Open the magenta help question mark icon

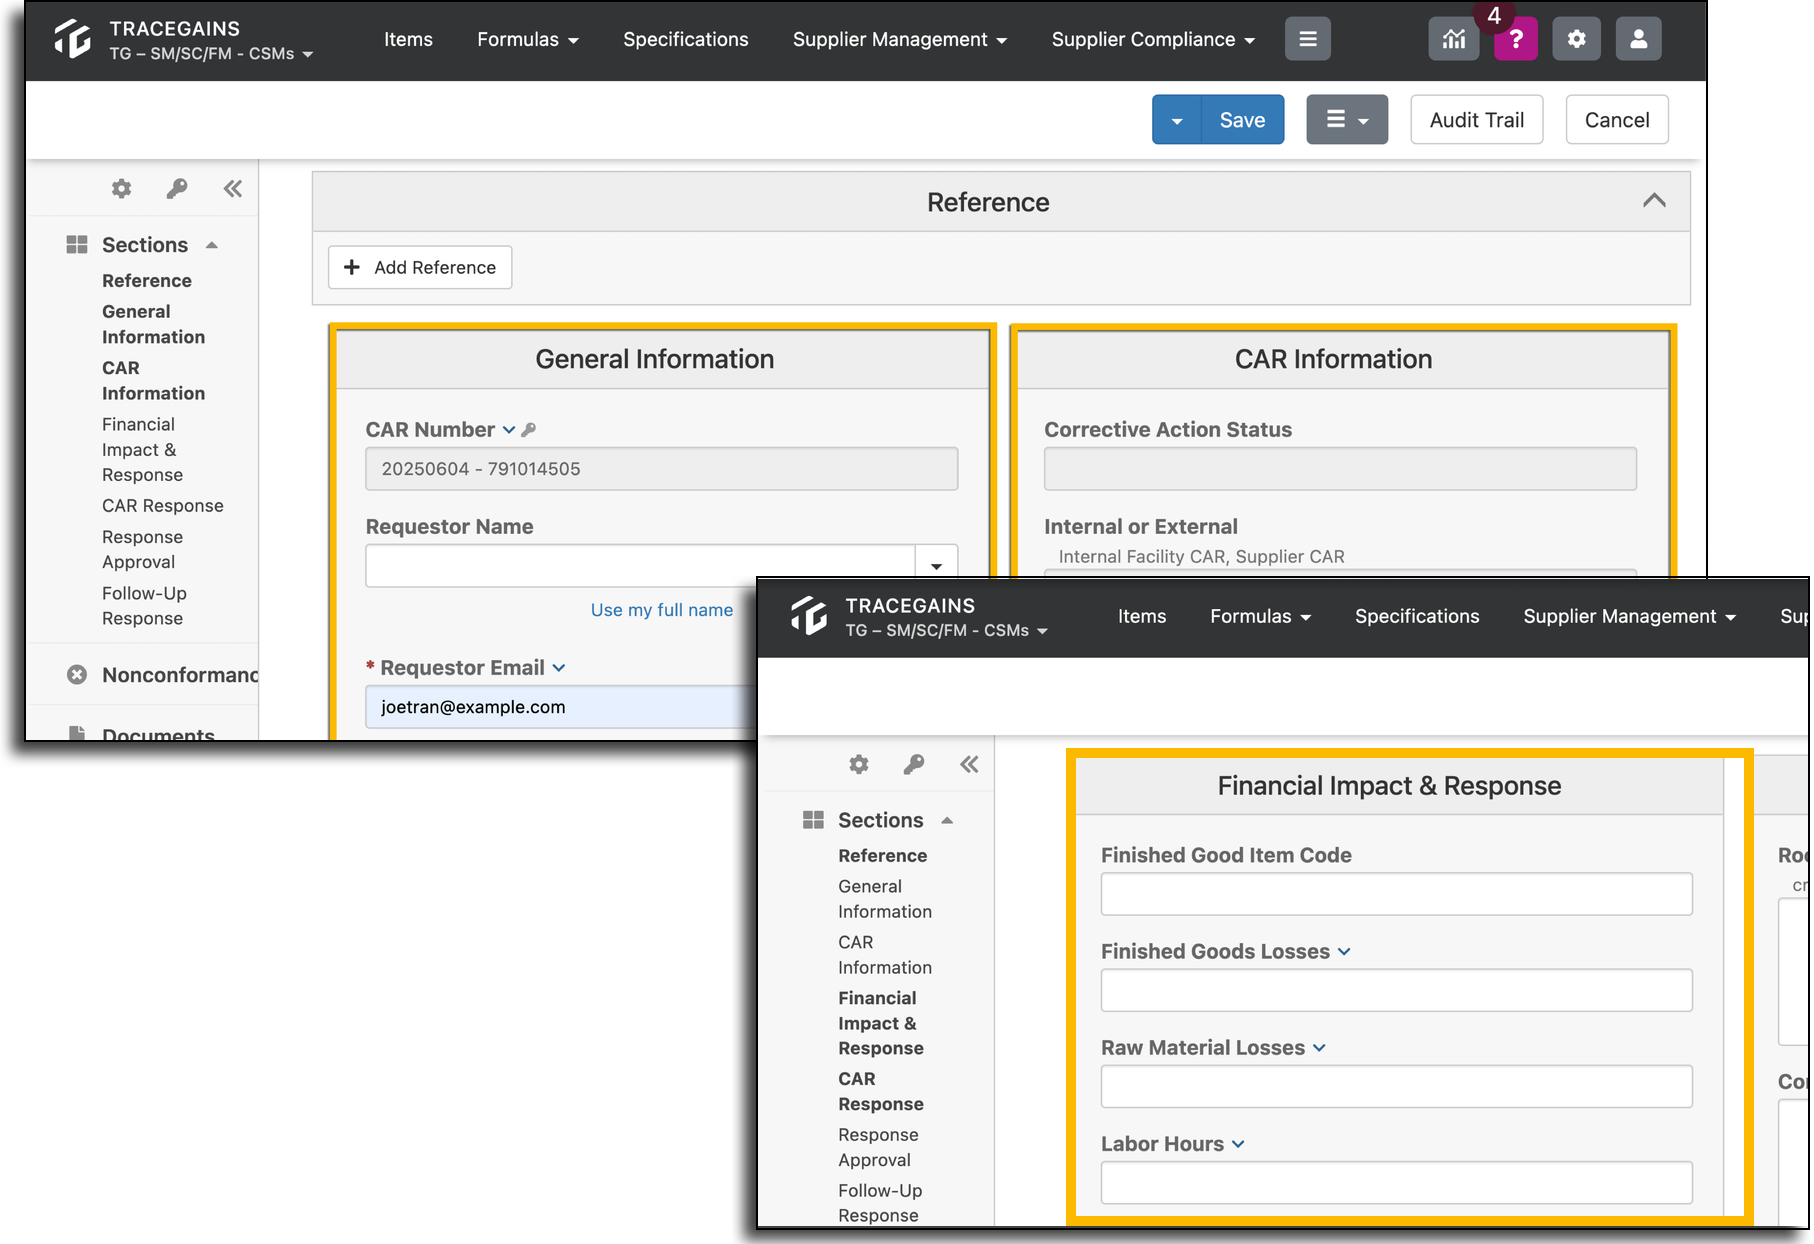[1516, 39]
